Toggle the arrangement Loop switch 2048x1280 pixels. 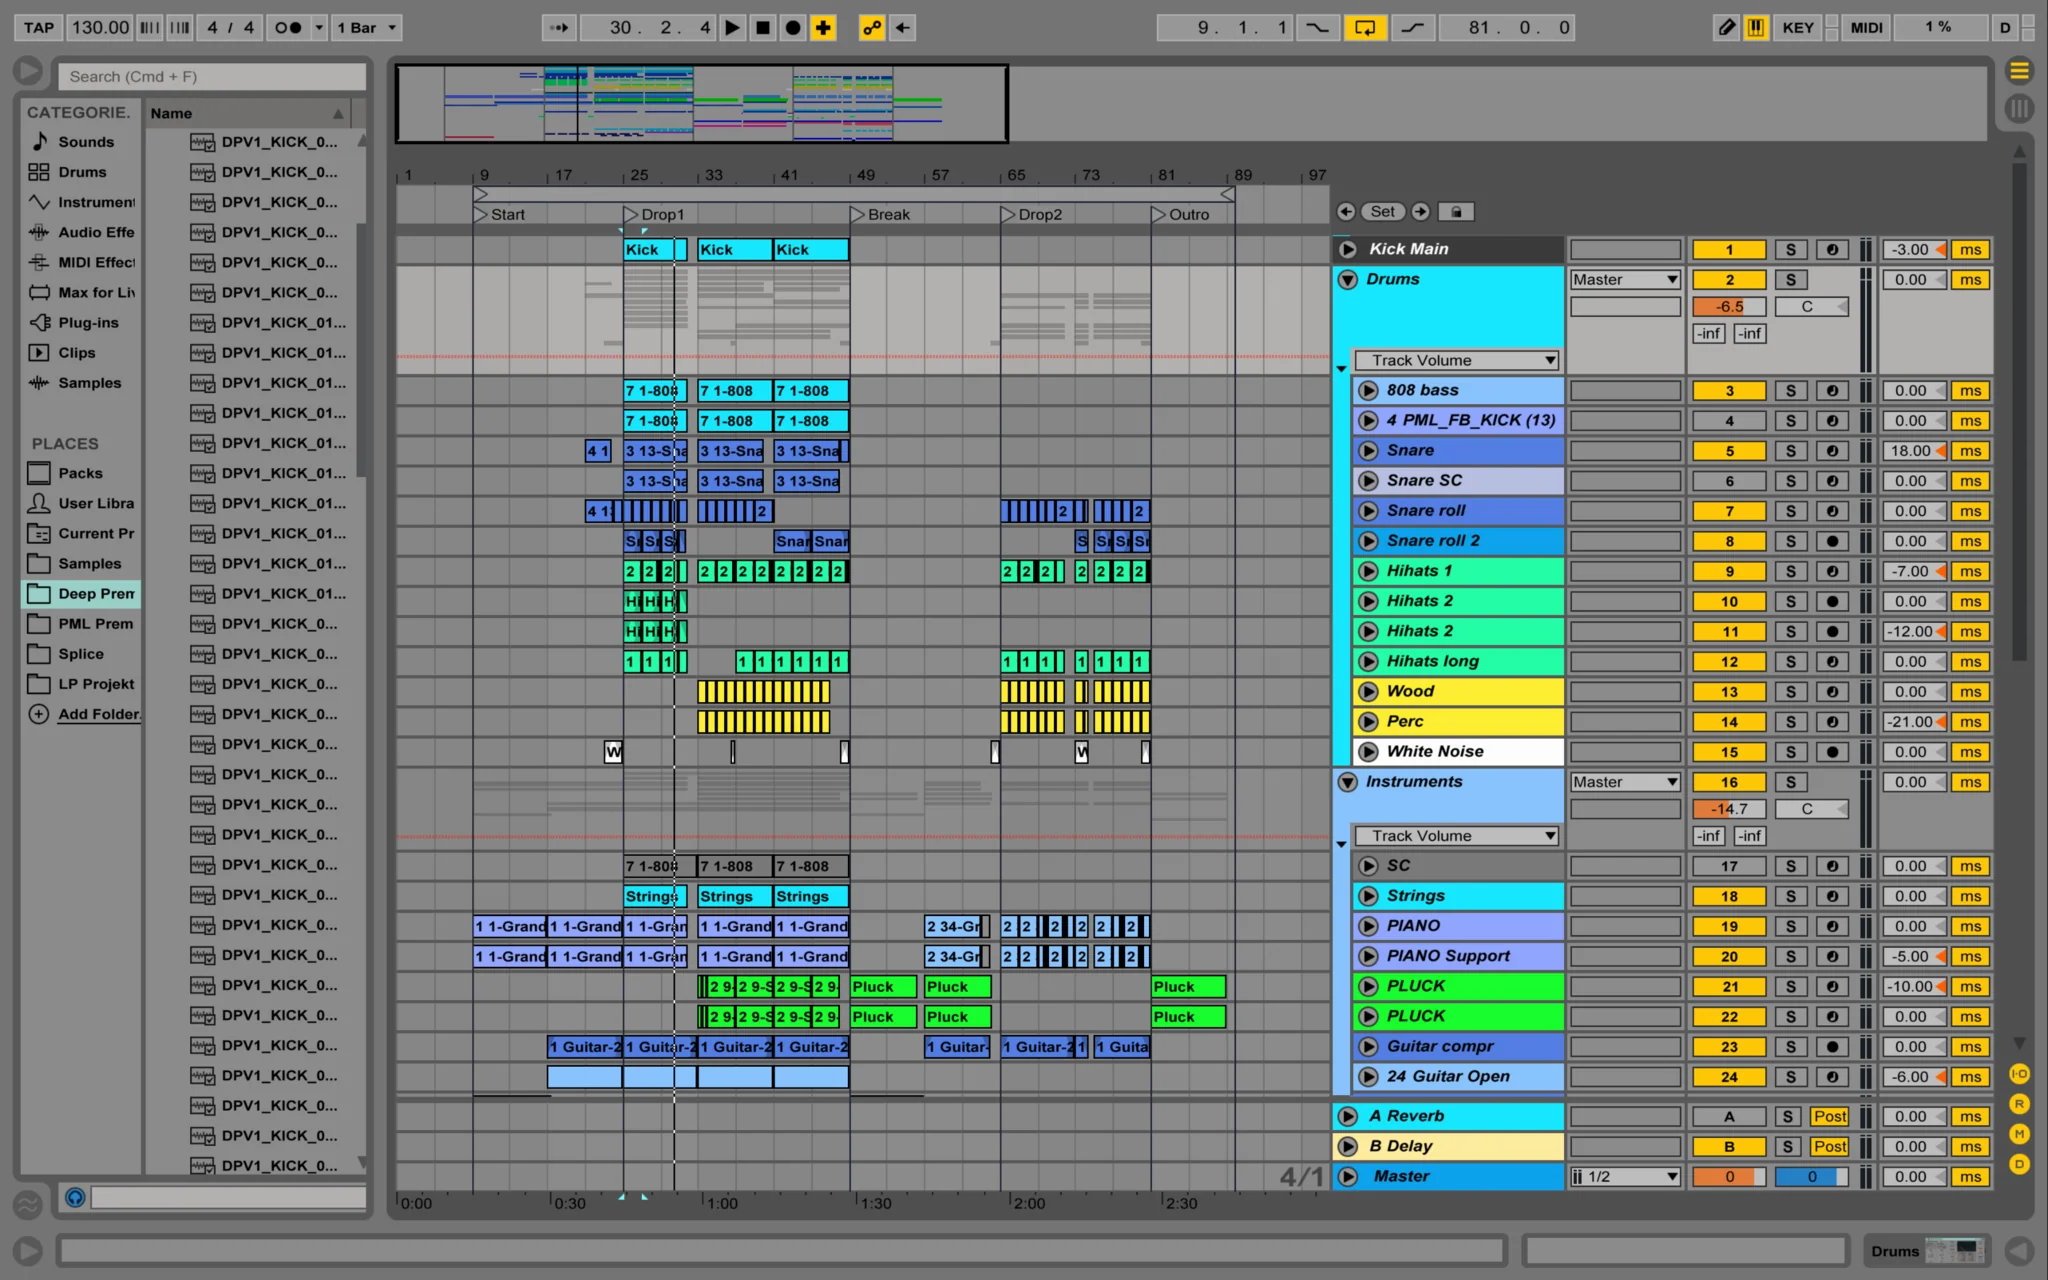point(1364,28)
